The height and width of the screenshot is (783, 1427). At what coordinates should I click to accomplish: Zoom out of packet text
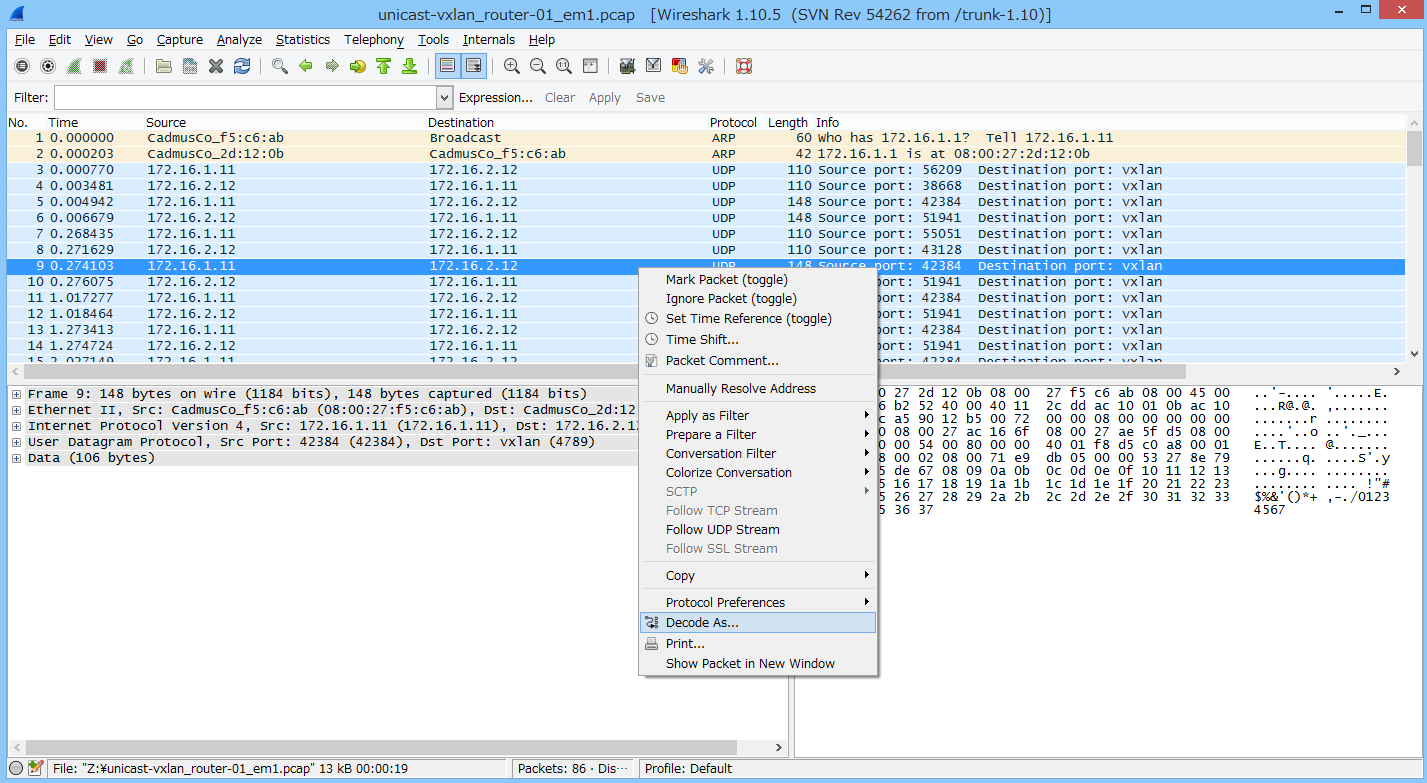(x=538, y=66)
